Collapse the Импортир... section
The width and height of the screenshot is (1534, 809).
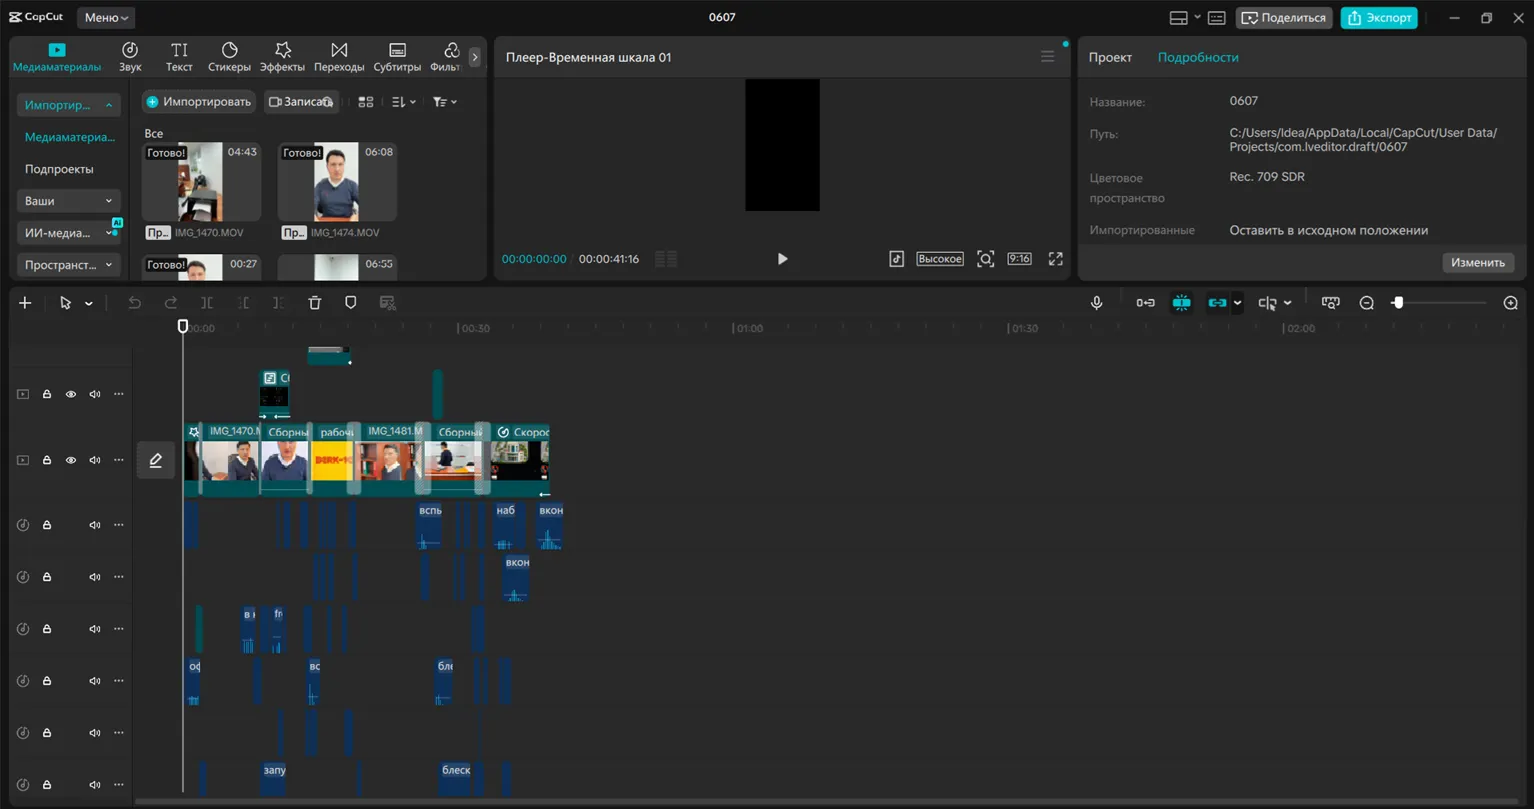coord(69,105)
